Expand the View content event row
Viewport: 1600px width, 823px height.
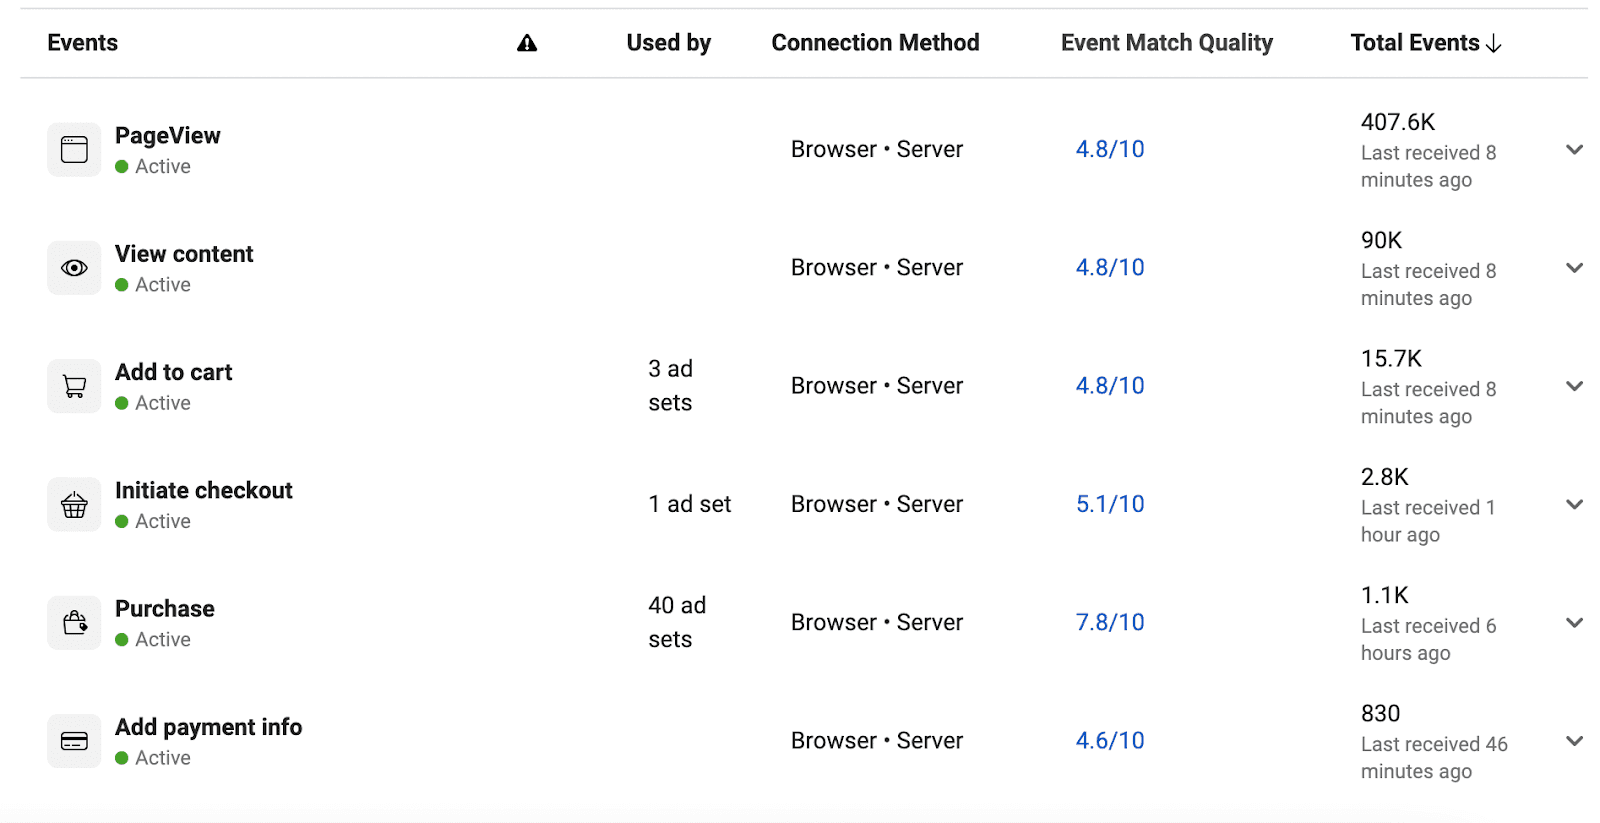pos(1574,268)
